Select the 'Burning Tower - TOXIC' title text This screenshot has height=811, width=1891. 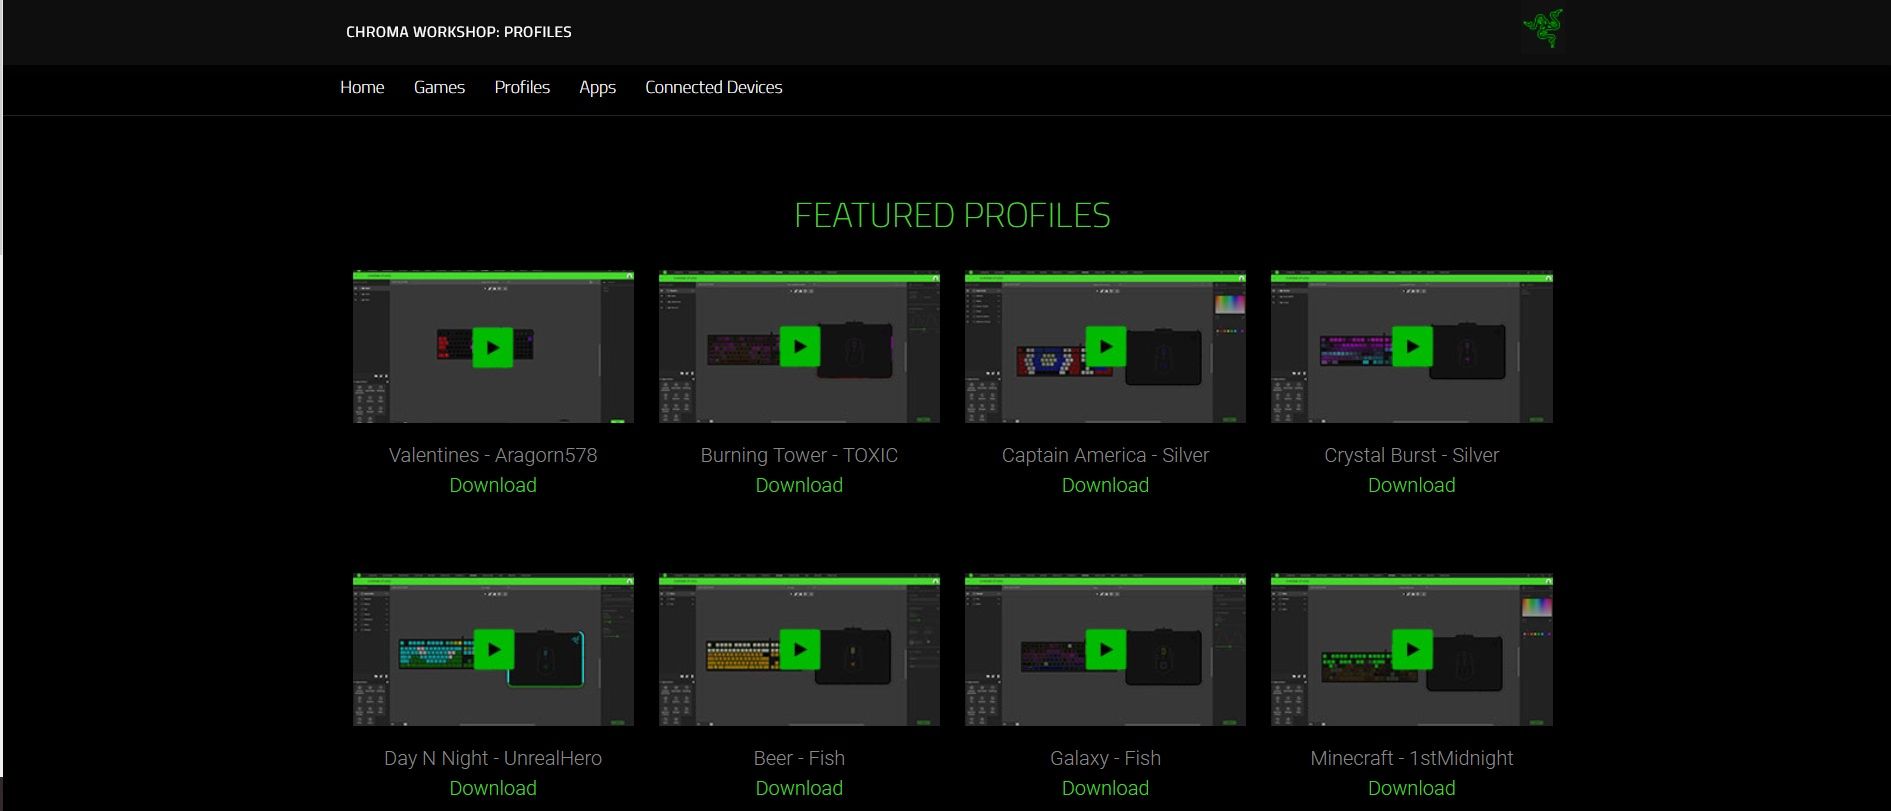point(799,455)
